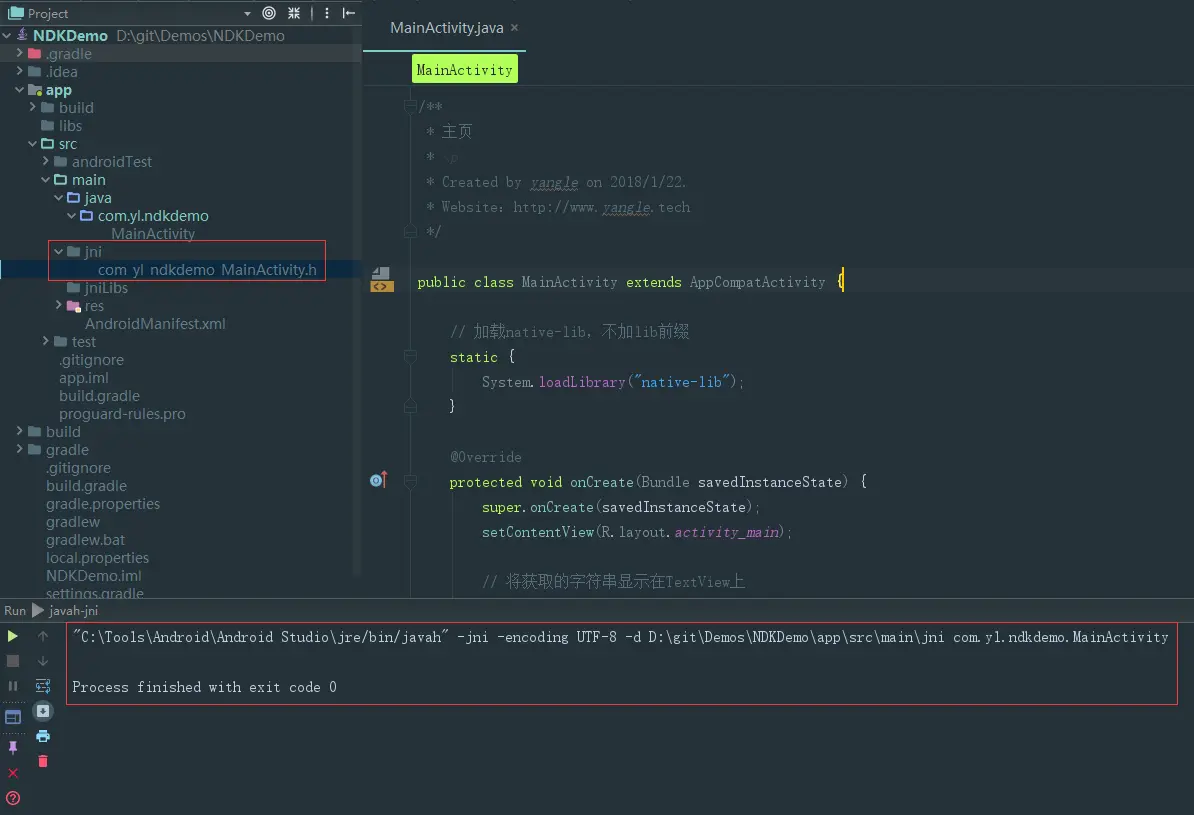Select proguard-rules.pro file
1194x815 pixels.
pyautogui.click(x=123, y=414)
